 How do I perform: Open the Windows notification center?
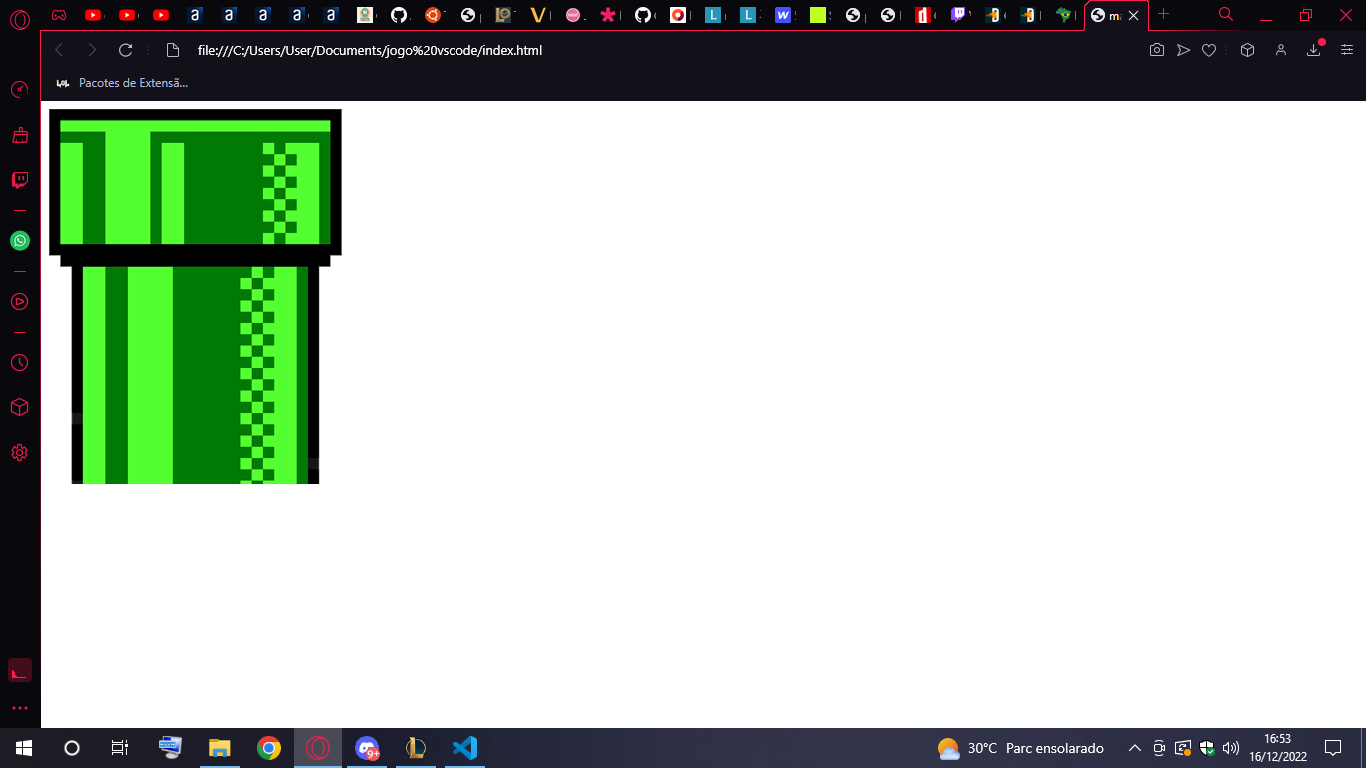(x=1333, y=748)
